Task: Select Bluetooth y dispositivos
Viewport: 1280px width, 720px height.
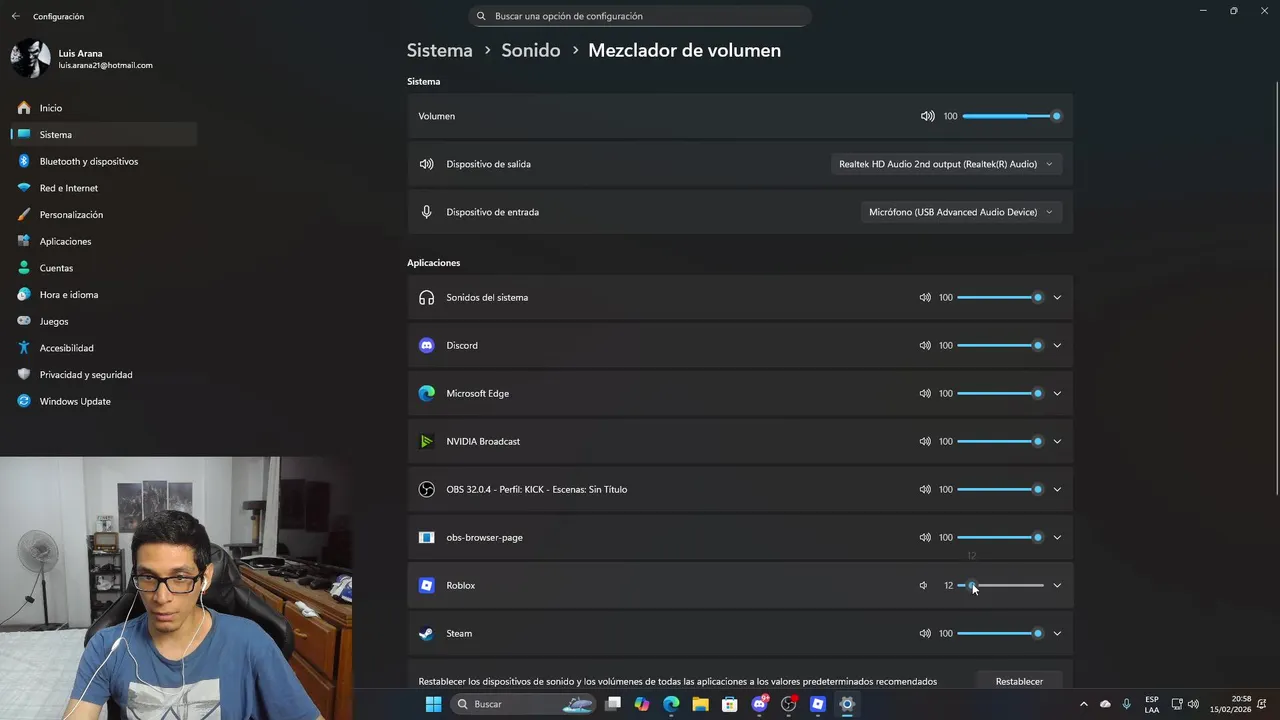Action: 103,161
